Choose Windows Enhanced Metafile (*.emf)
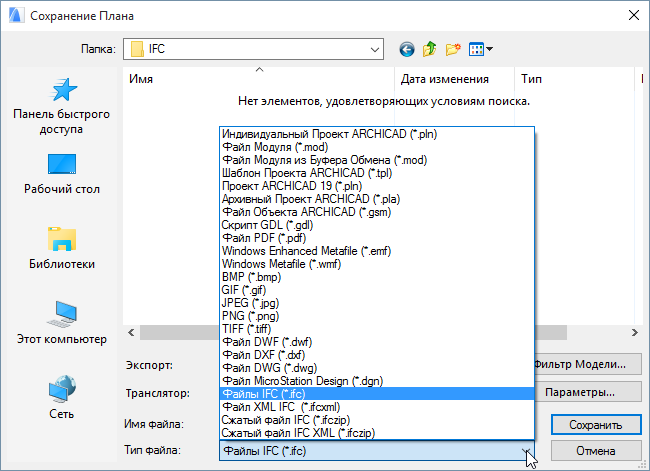The height and width of the screenshot is (471, 650). tap(377, 251)
